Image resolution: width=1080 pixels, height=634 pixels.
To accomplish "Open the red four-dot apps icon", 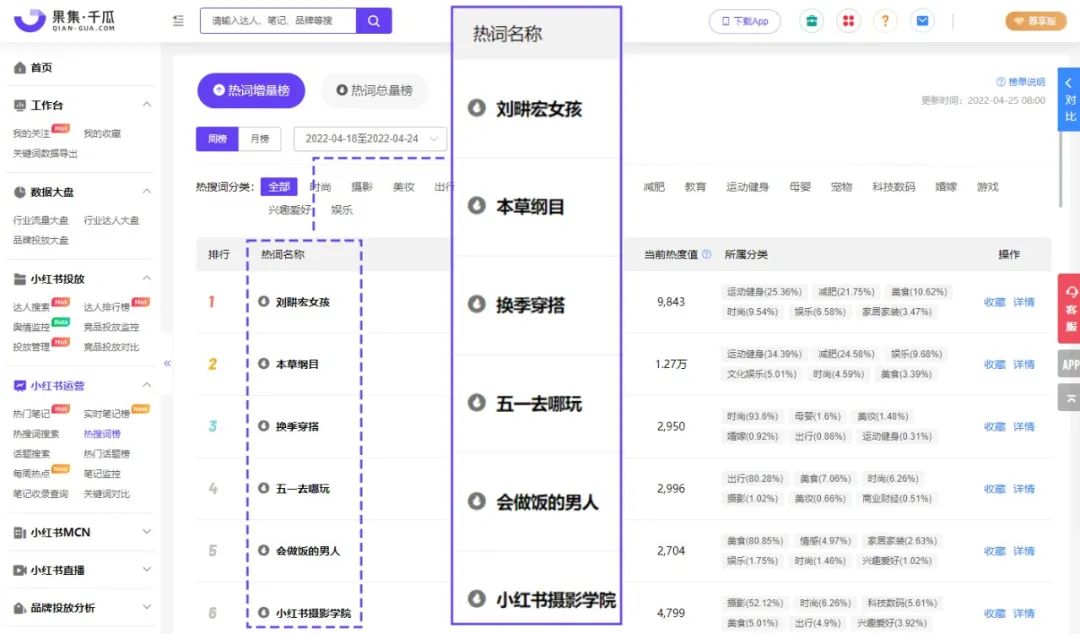I will [x=849, y=21].
